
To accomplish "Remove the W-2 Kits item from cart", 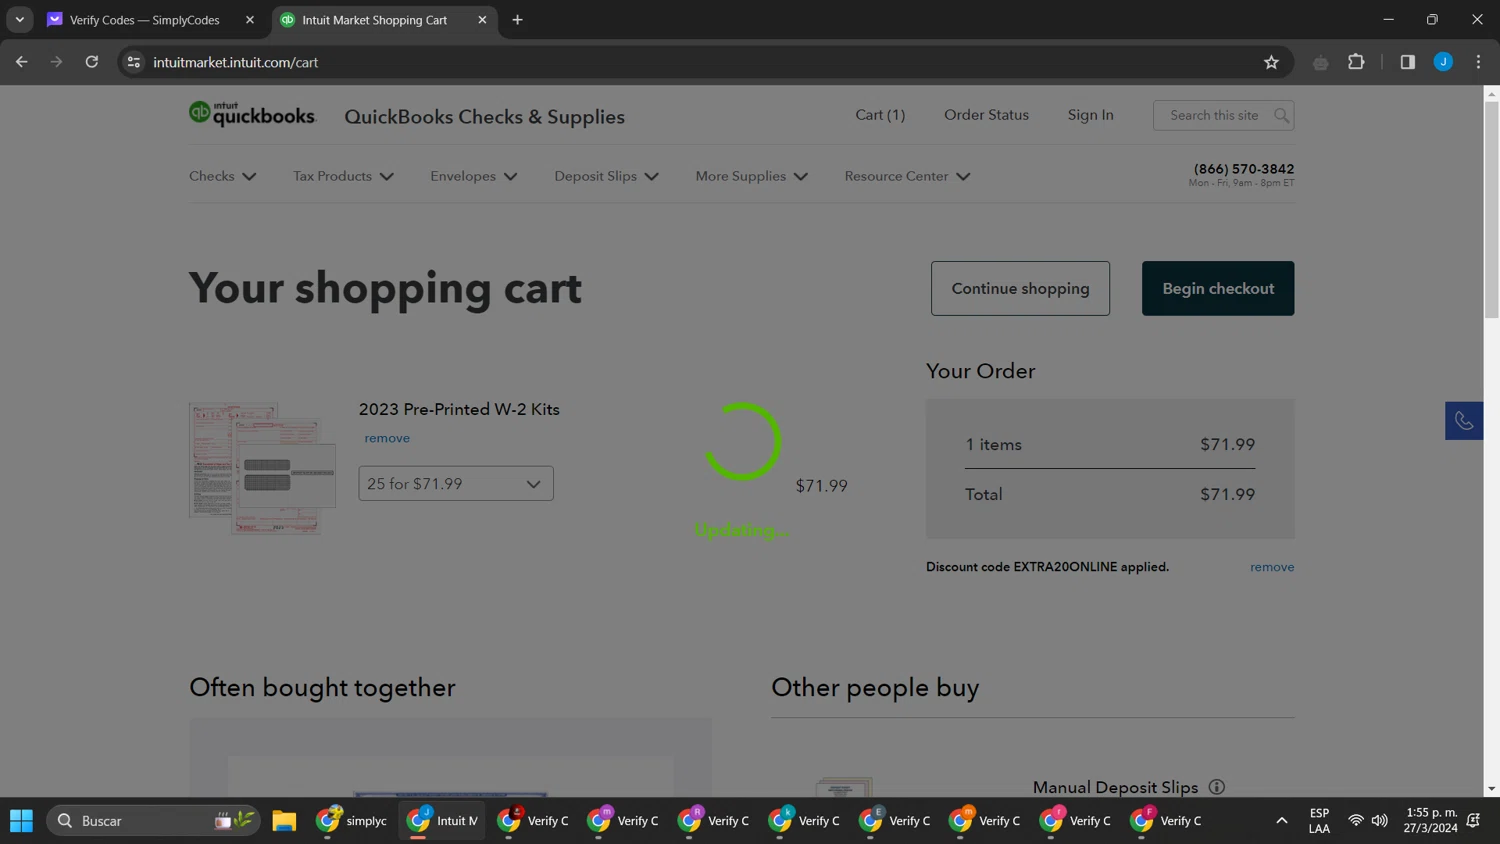I will (x=387, y=438).
